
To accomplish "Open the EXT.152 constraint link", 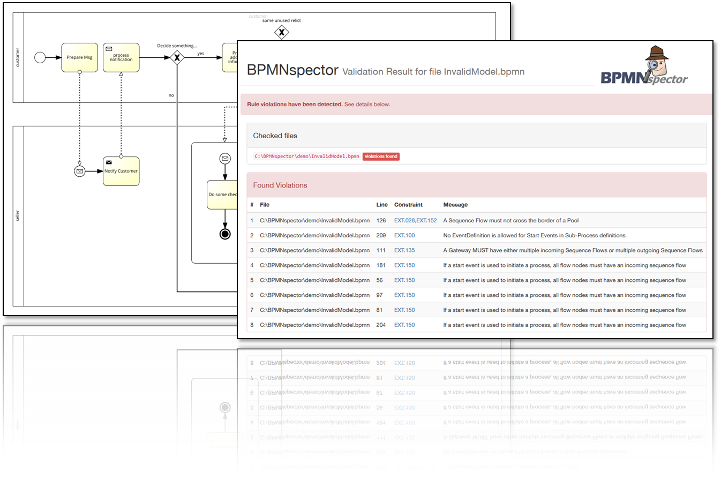I will pos(427,220).
